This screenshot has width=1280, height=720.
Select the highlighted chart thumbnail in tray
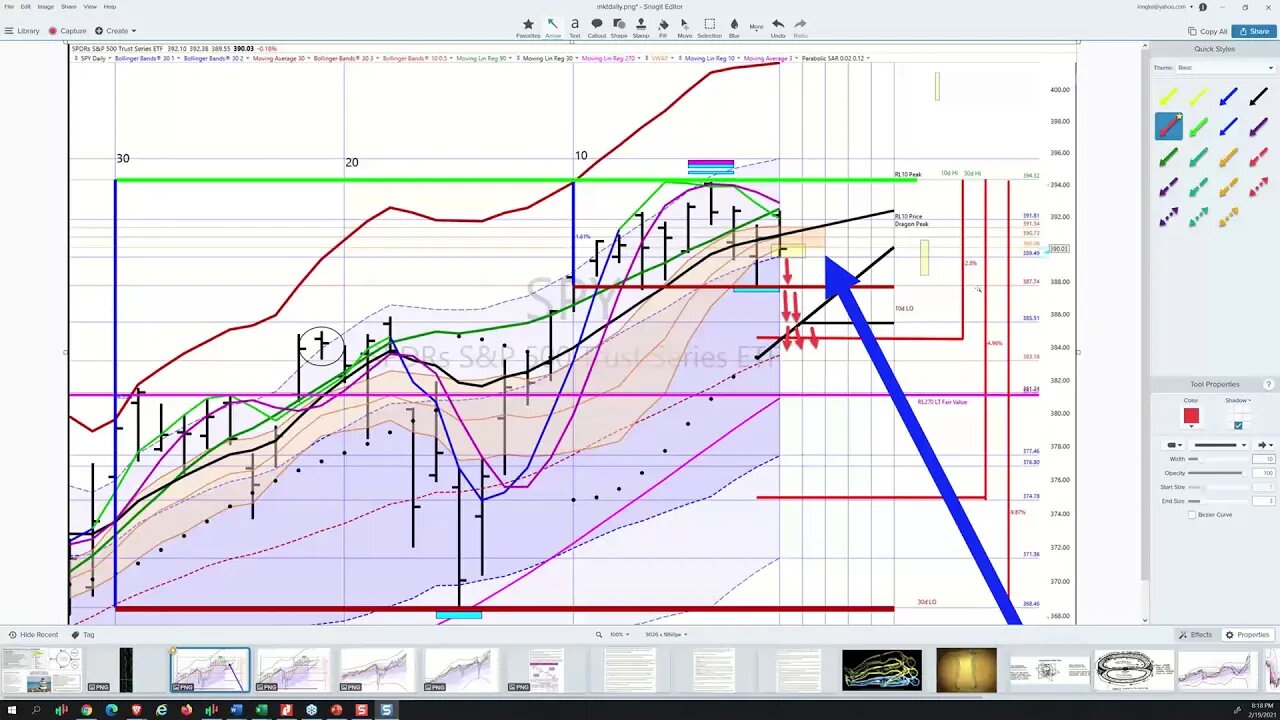click(x=209, y=670)
